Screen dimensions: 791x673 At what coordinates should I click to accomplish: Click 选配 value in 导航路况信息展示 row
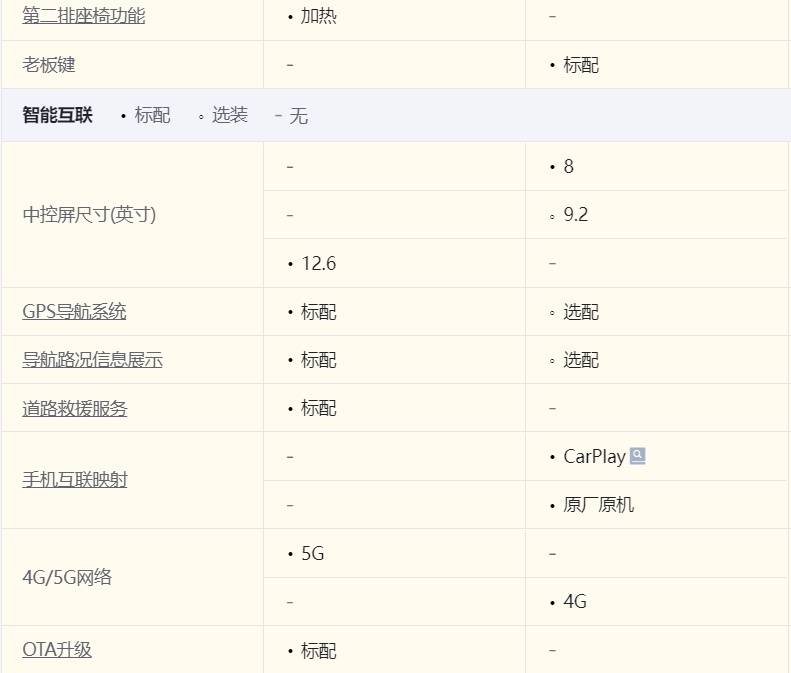coord(581,360)
